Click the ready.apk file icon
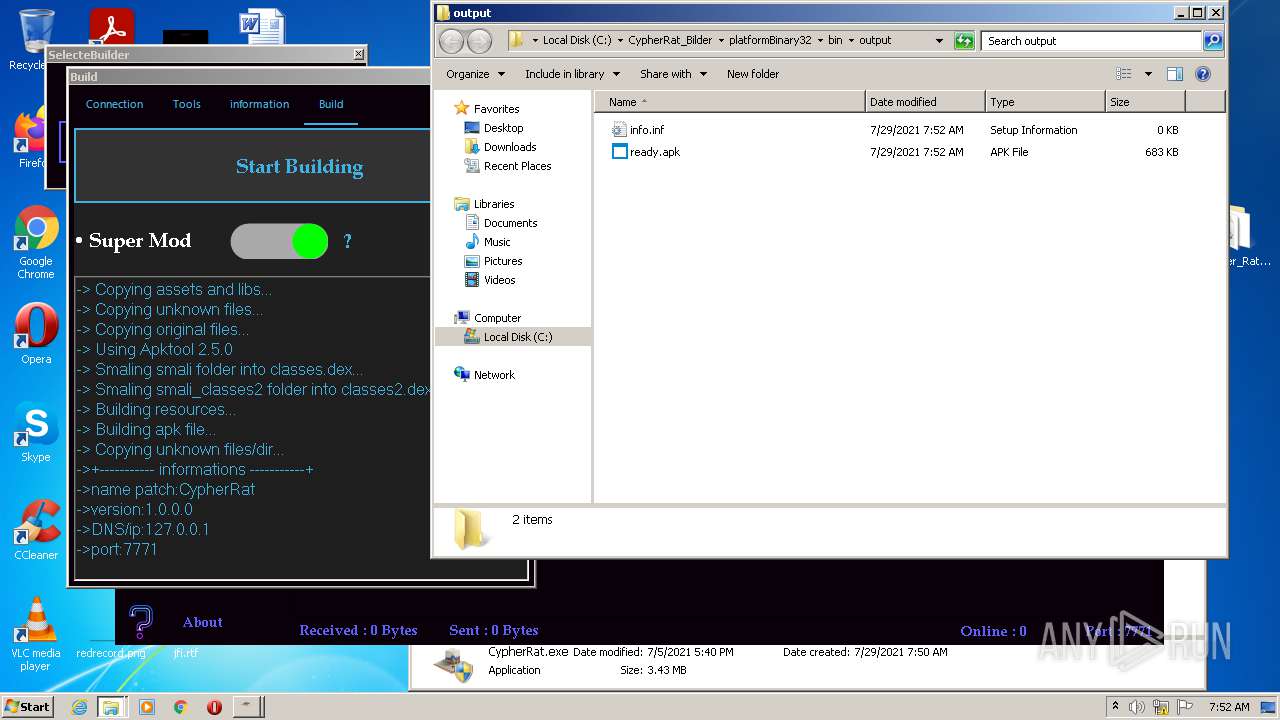This screenshot has width=1280, height=720. 619,152
